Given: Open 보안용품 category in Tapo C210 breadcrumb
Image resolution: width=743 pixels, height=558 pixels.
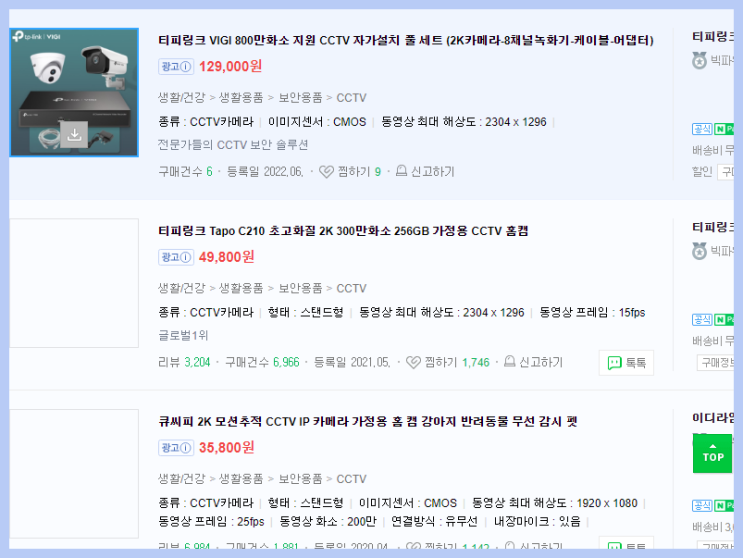Looking at the screenshot, I should (300, 288).
